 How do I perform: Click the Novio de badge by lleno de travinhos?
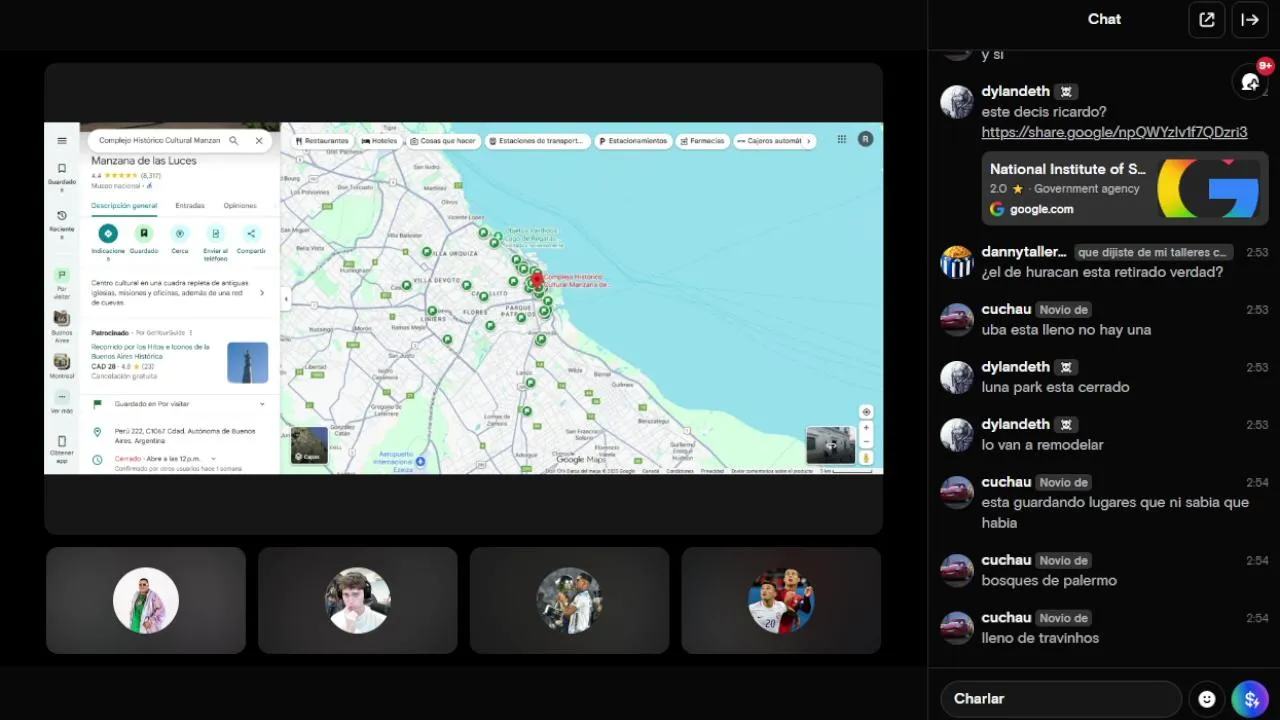(1063, 618)
